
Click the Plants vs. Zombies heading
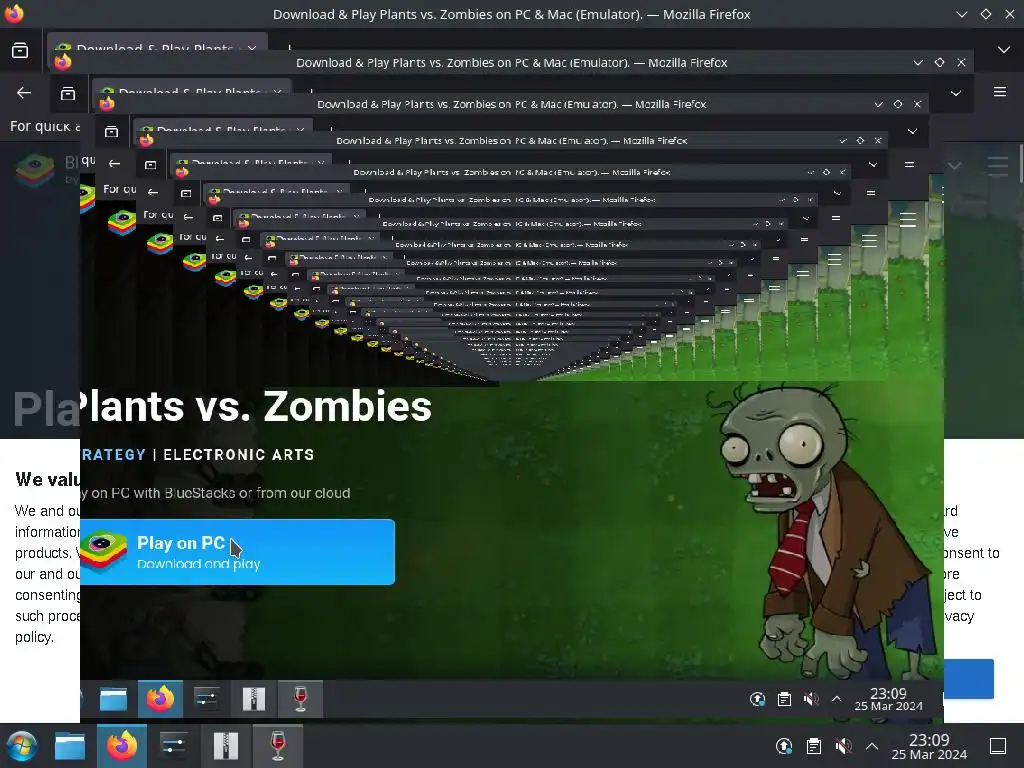255,406
